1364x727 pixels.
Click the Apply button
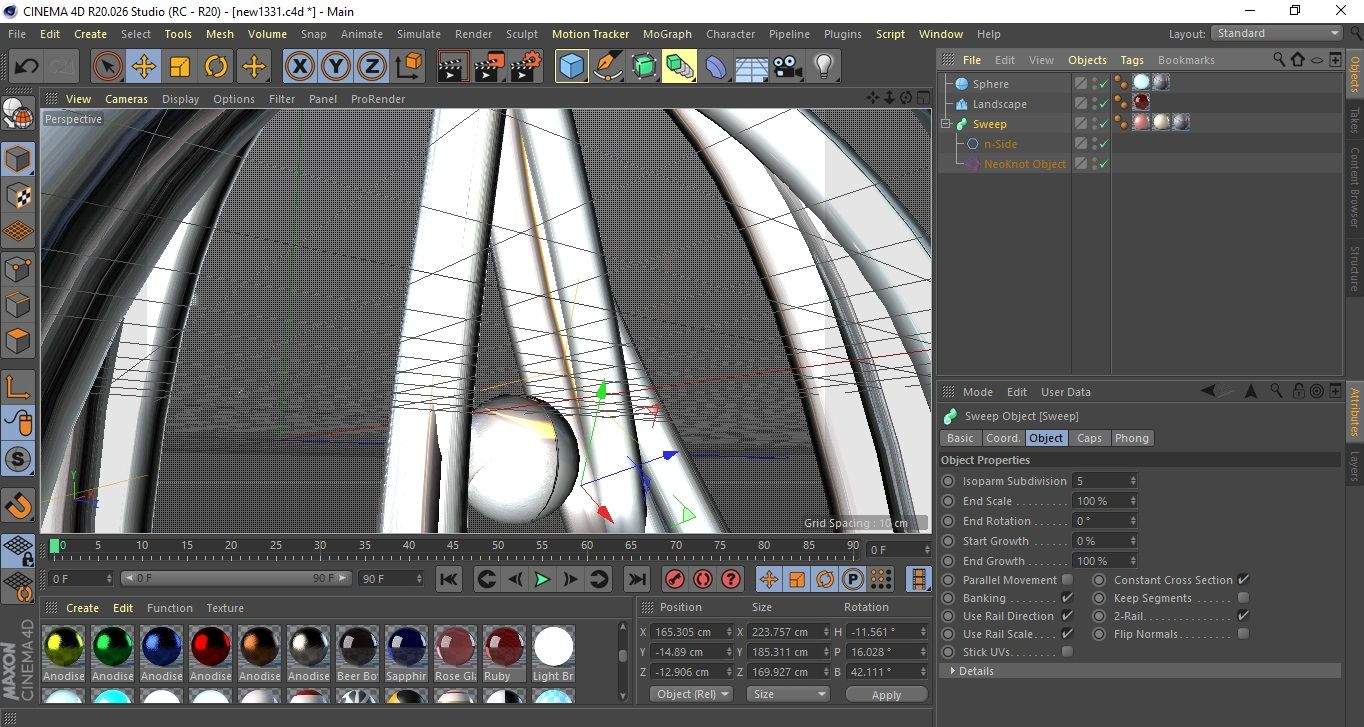[886, 694]
